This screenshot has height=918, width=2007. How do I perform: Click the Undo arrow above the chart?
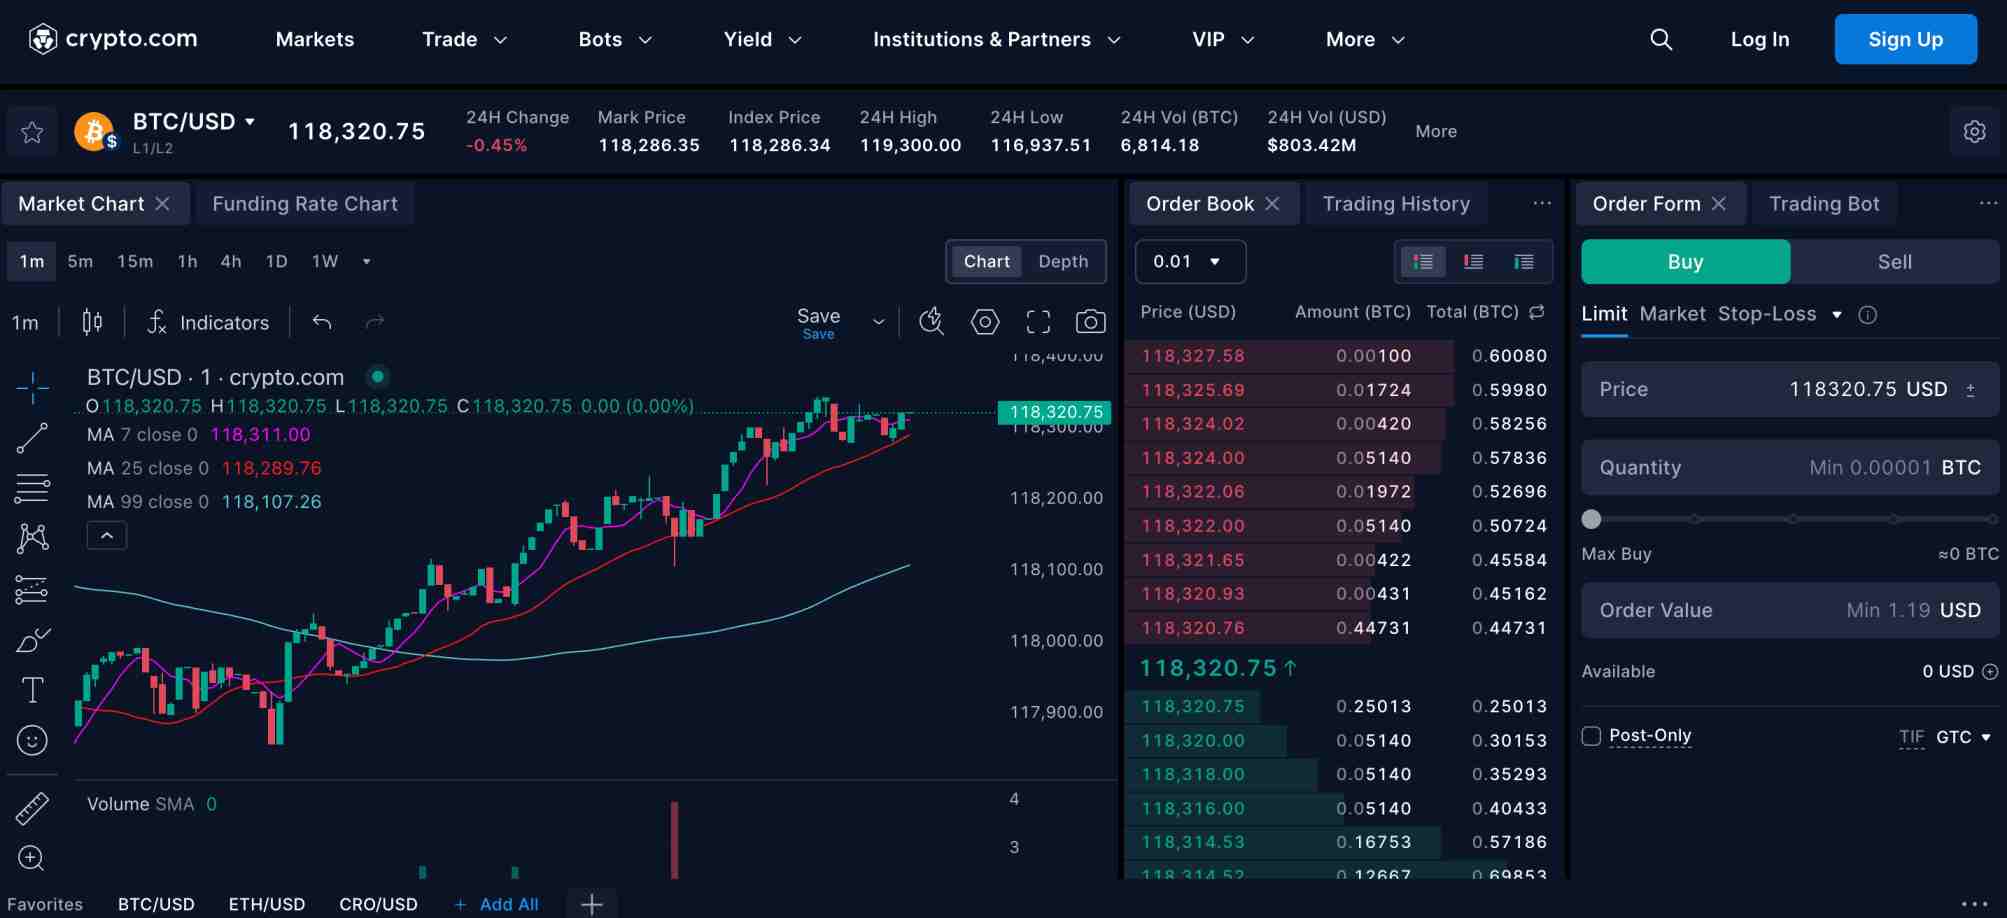coord(321,322)
